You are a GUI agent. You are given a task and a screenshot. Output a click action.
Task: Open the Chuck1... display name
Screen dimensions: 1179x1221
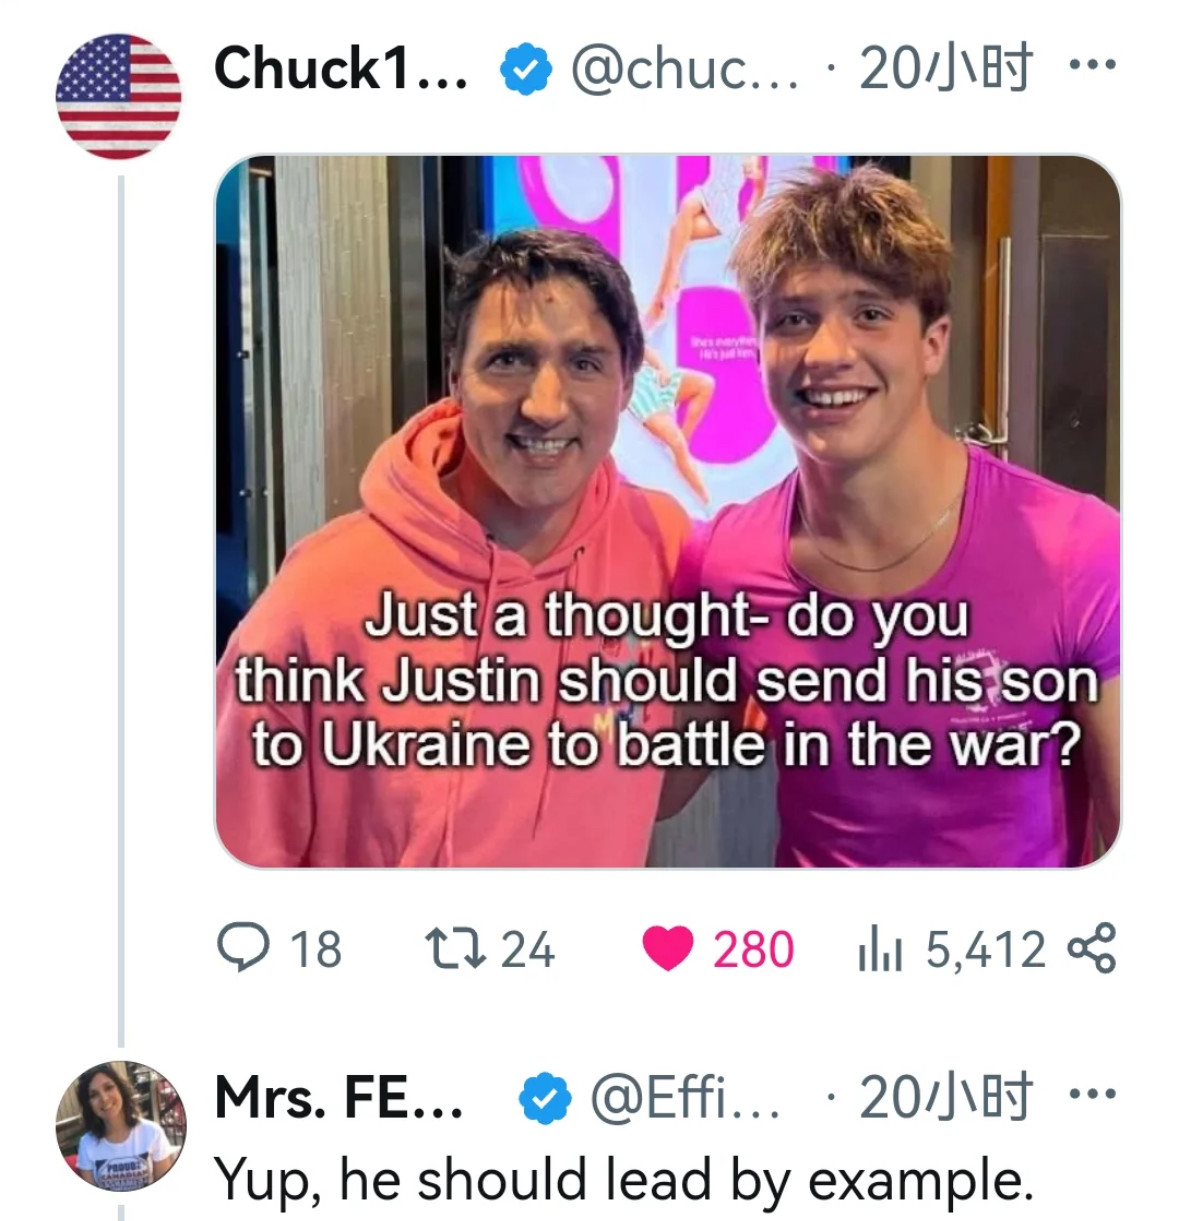coord(340,69)
